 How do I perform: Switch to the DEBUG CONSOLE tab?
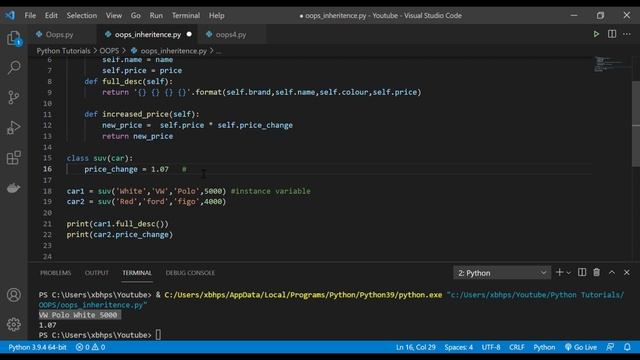coord(190,273)
